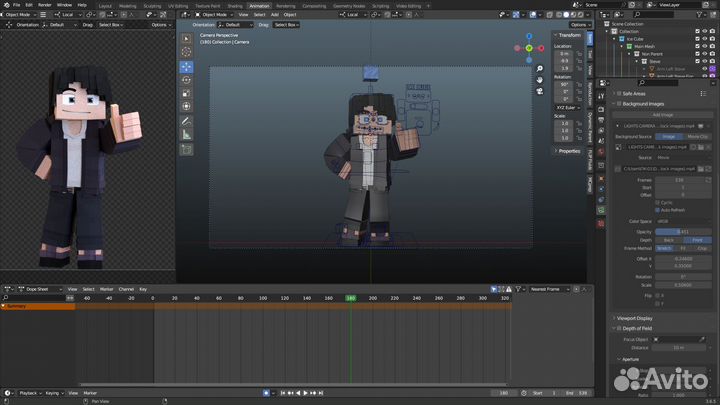The image size is (720, 405).
Task: Collapse the Aperture subpanel
Action: [x=619, y=359]
